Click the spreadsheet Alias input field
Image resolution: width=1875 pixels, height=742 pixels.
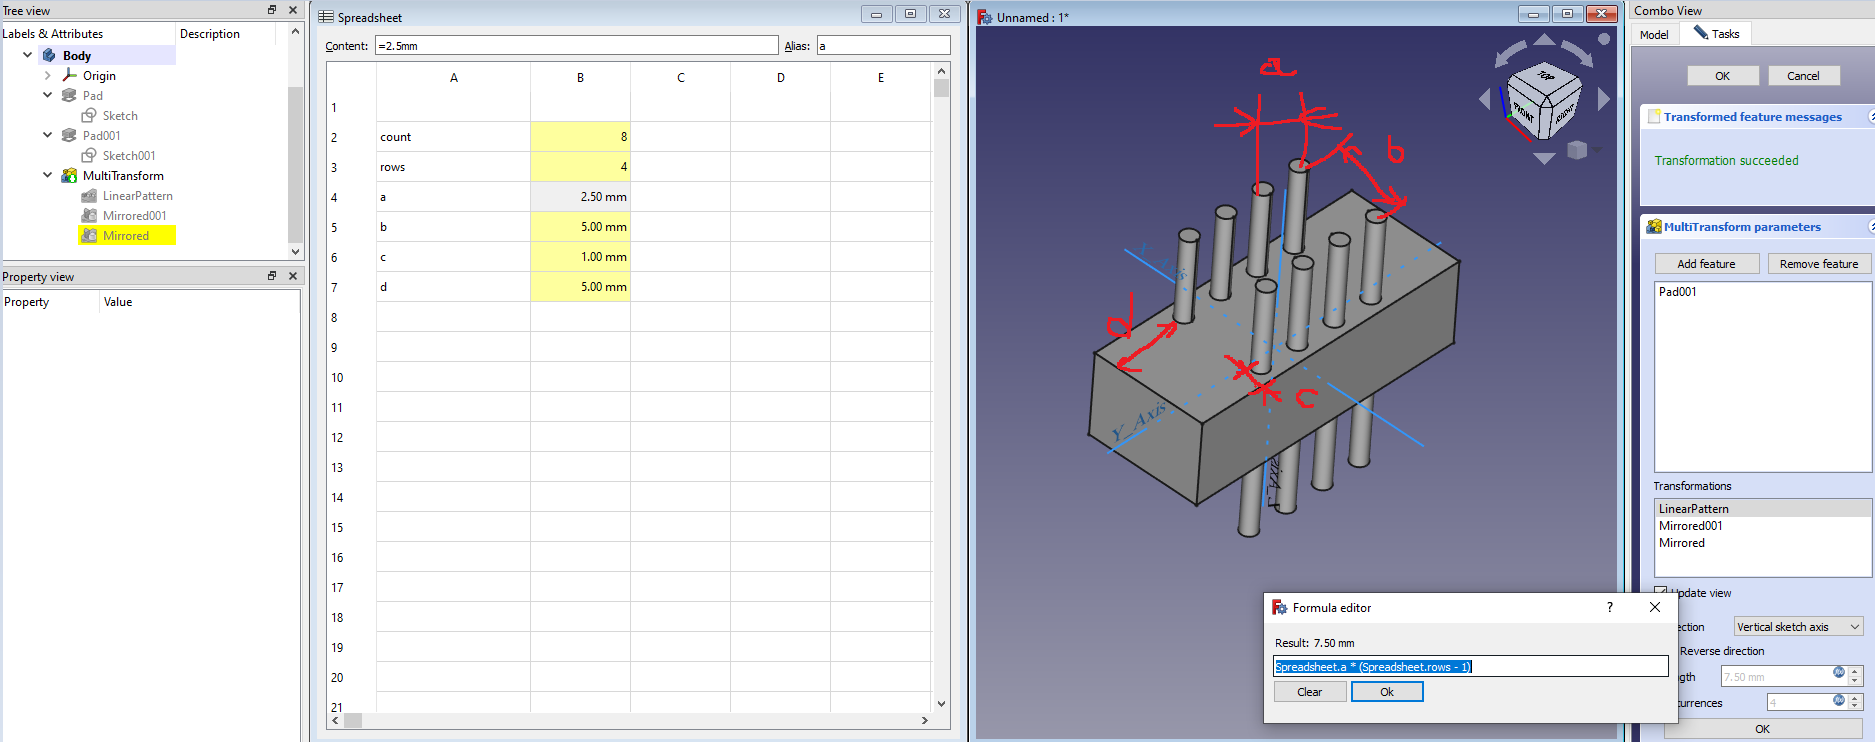pyautogui.click(x=883, y=46)
